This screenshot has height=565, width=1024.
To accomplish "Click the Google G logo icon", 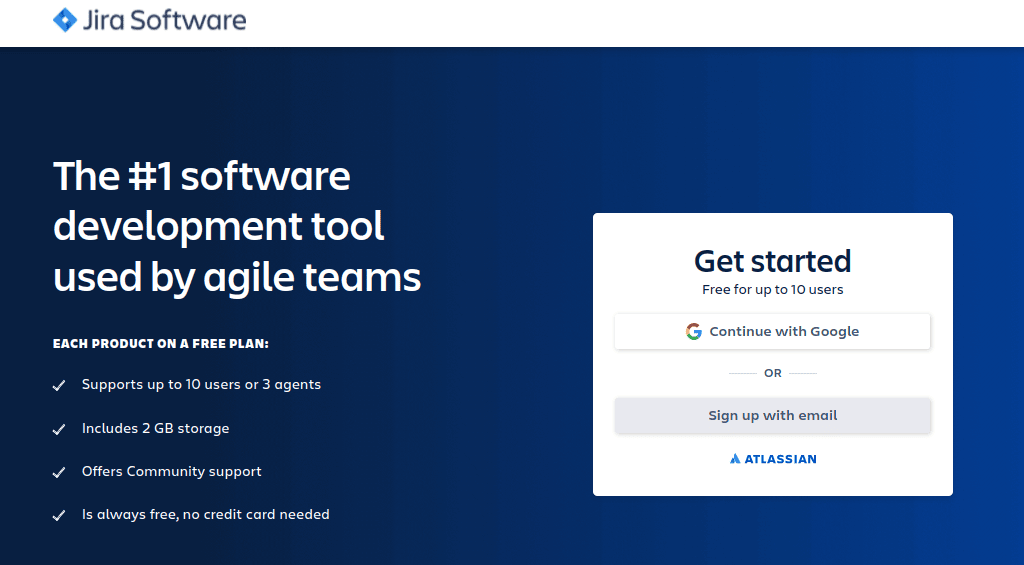I will [694, 331].
